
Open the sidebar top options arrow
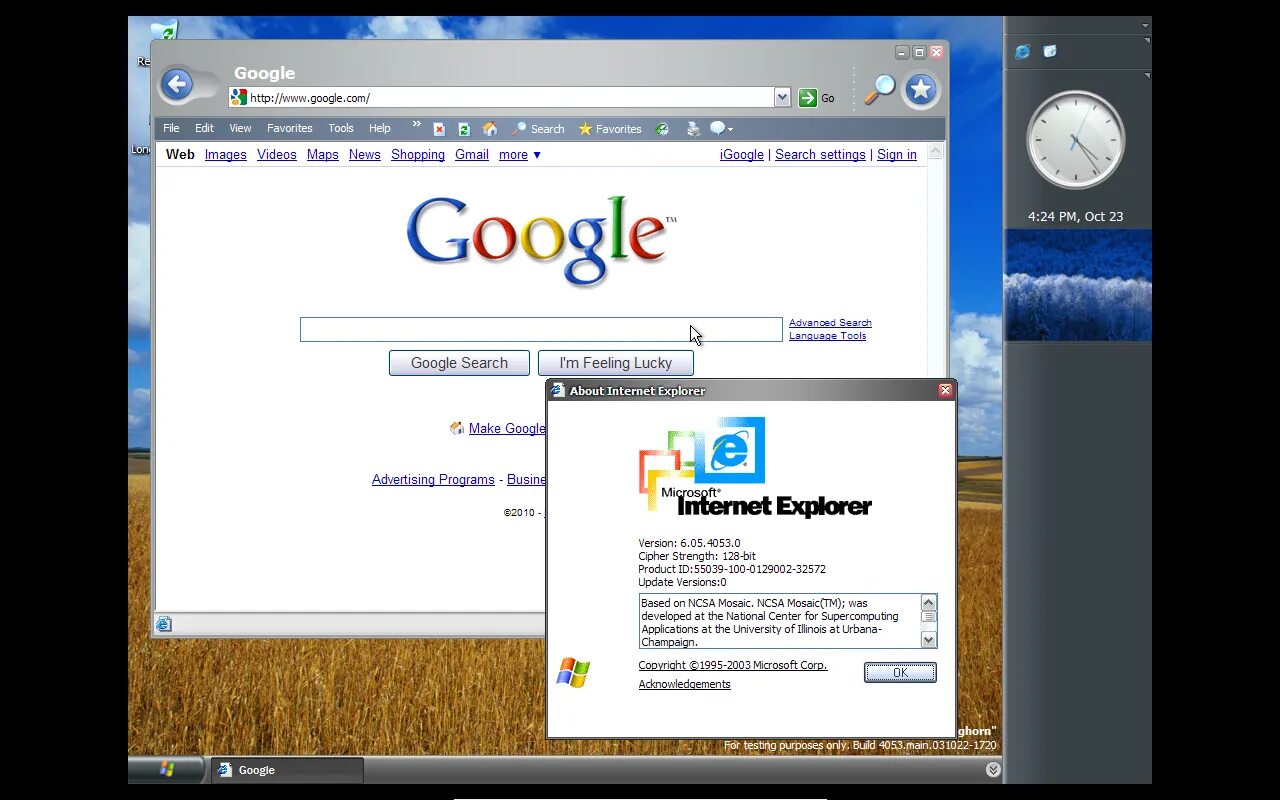(x=1145, y=25)
